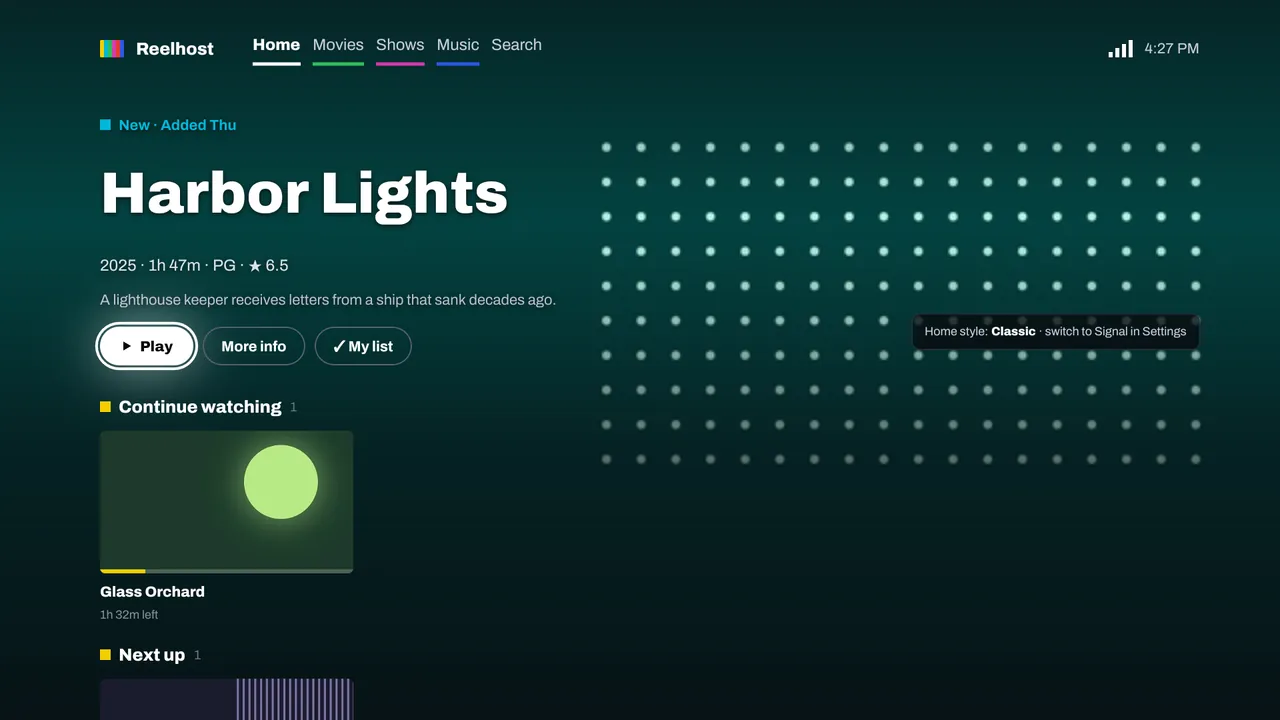The image size is (1280, 720).
Task: Click the 4:27 PM clock
Action: point(1172,48)
